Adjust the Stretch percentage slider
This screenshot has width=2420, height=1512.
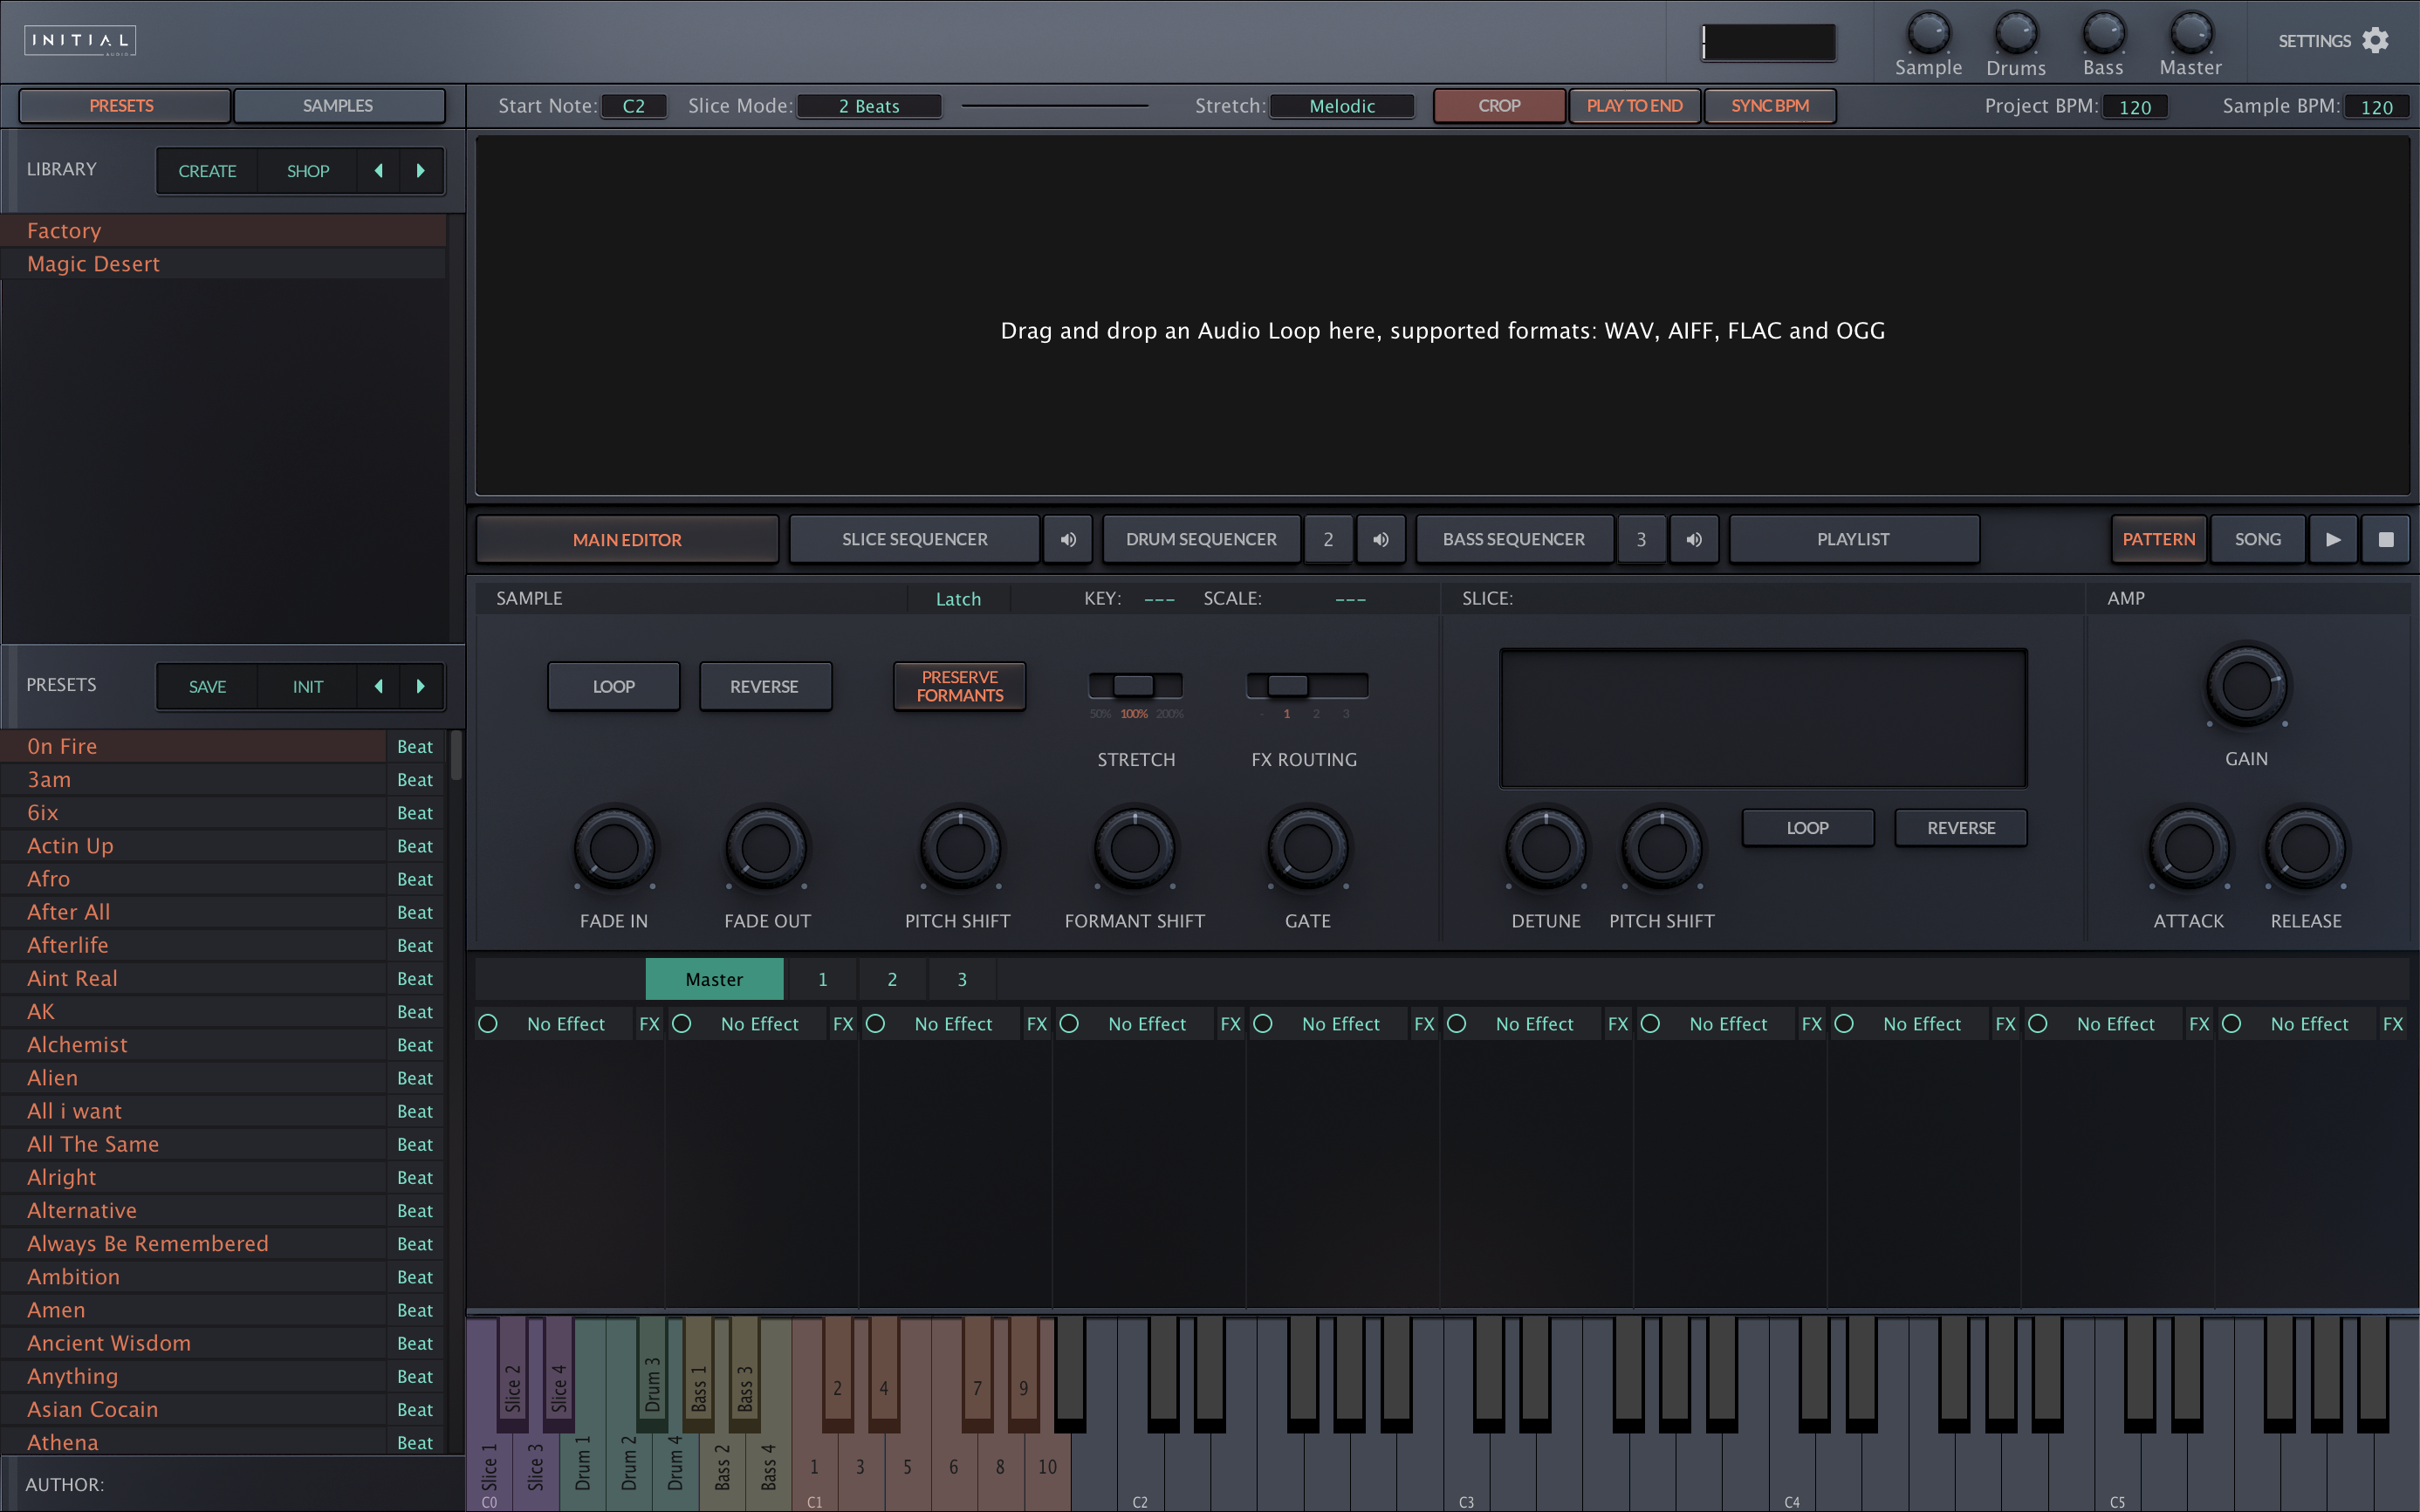1135,686
